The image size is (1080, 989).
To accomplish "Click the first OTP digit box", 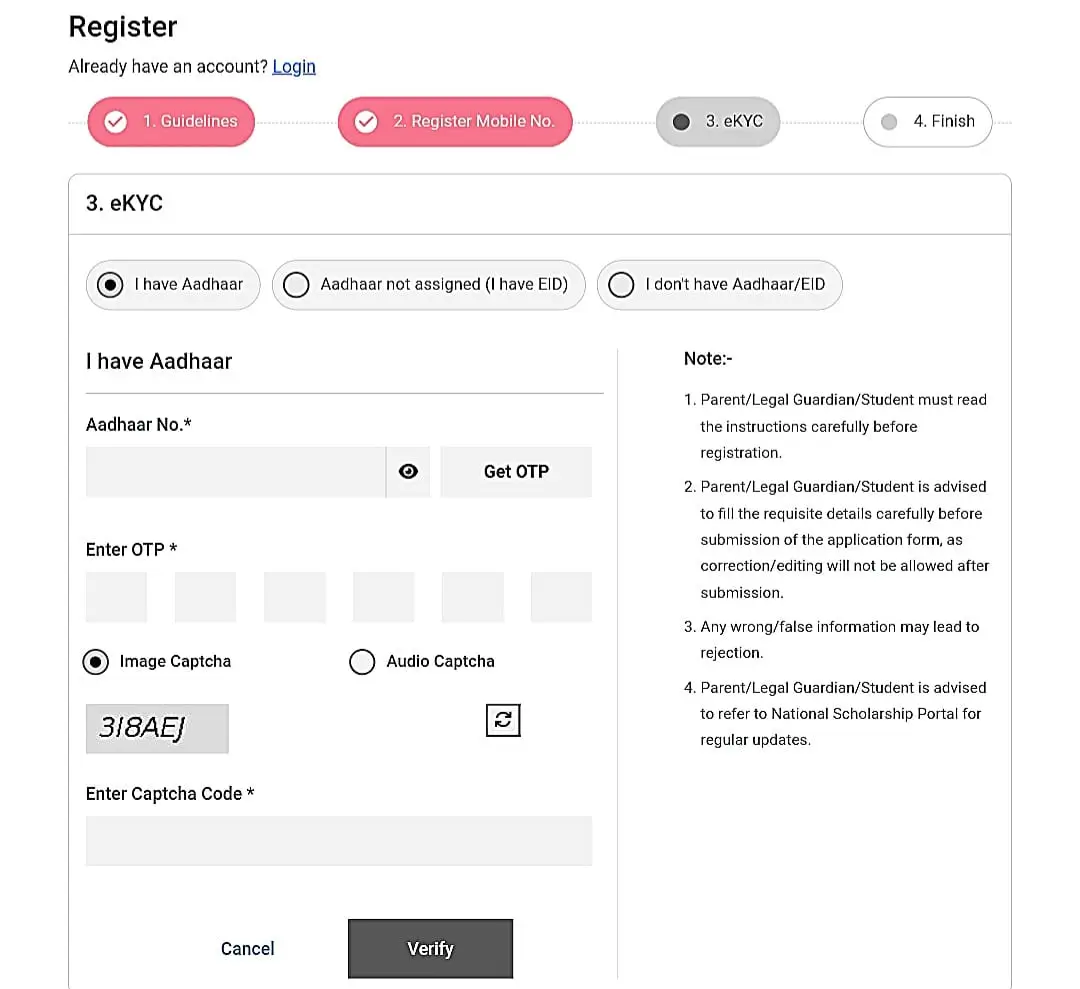I will click(x=116, y=597).
